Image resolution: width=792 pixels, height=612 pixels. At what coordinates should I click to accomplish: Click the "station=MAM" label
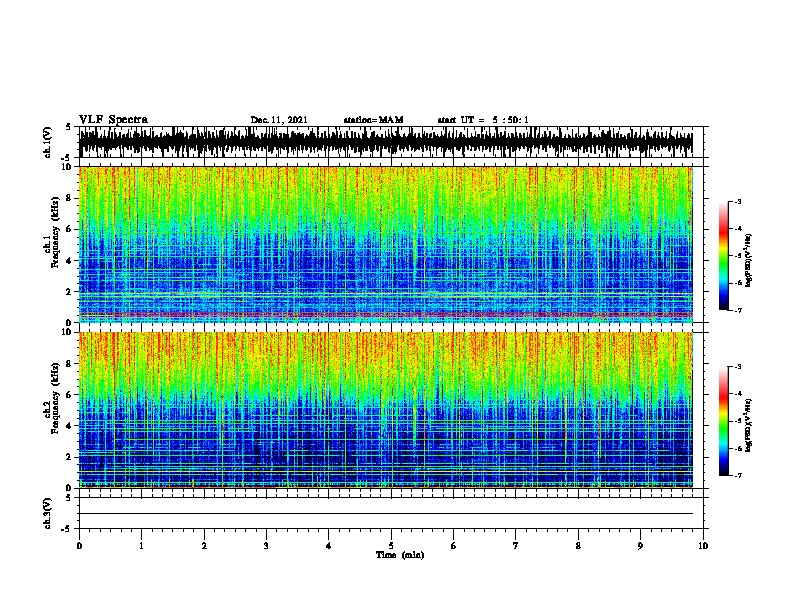(x=373, y=120)
